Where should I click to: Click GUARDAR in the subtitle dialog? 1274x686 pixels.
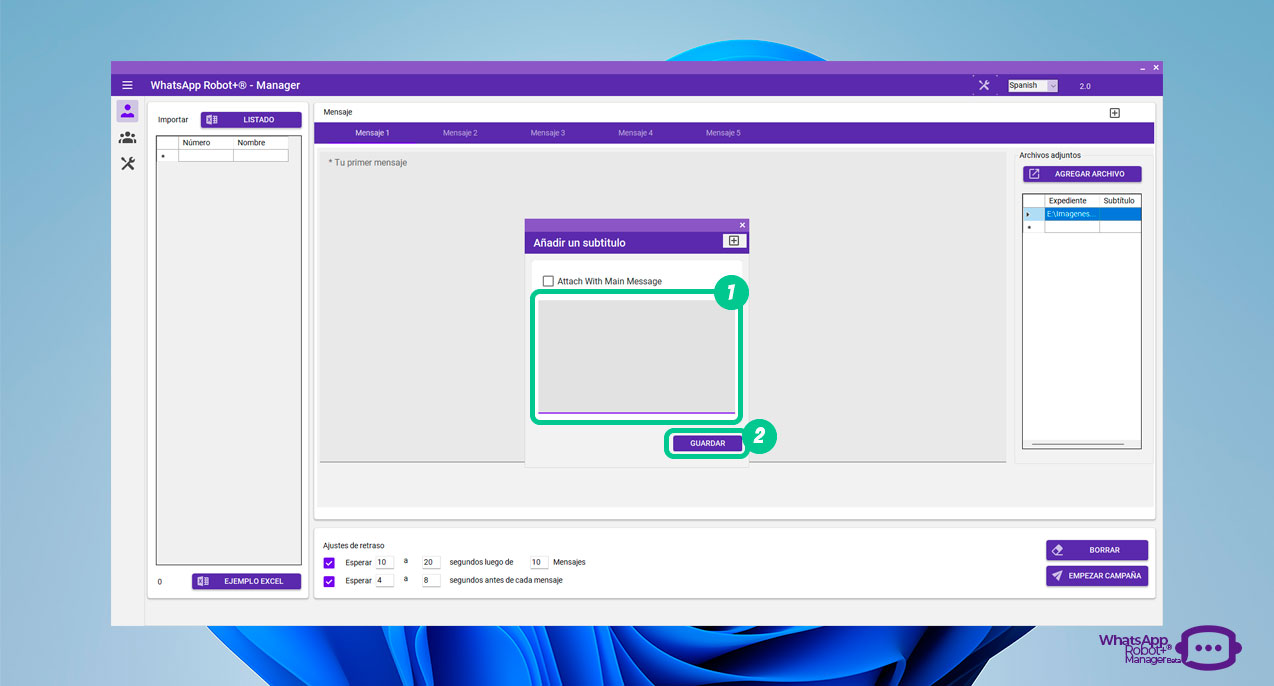(707, 443)
